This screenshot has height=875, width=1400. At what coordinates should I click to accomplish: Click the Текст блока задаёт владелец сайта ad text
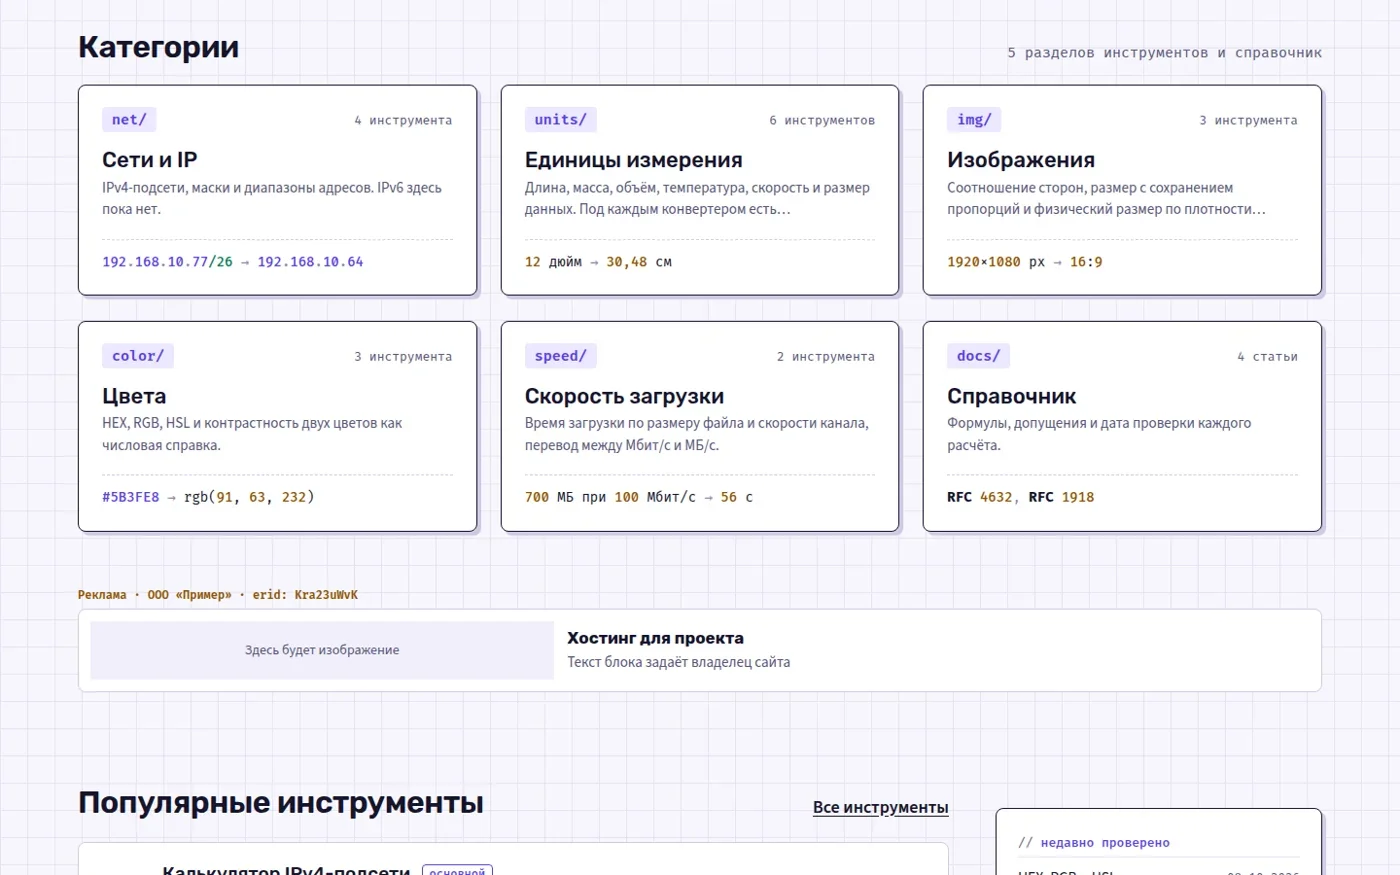pyautogui.click(x=678, y=662)
